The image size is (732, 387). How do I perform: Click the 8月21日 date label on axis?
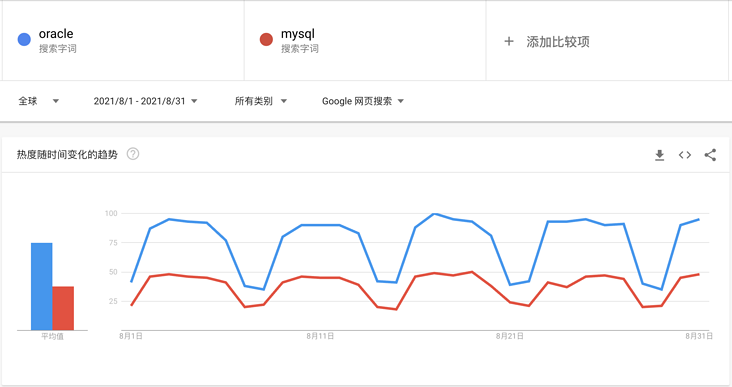pos(510,336)
